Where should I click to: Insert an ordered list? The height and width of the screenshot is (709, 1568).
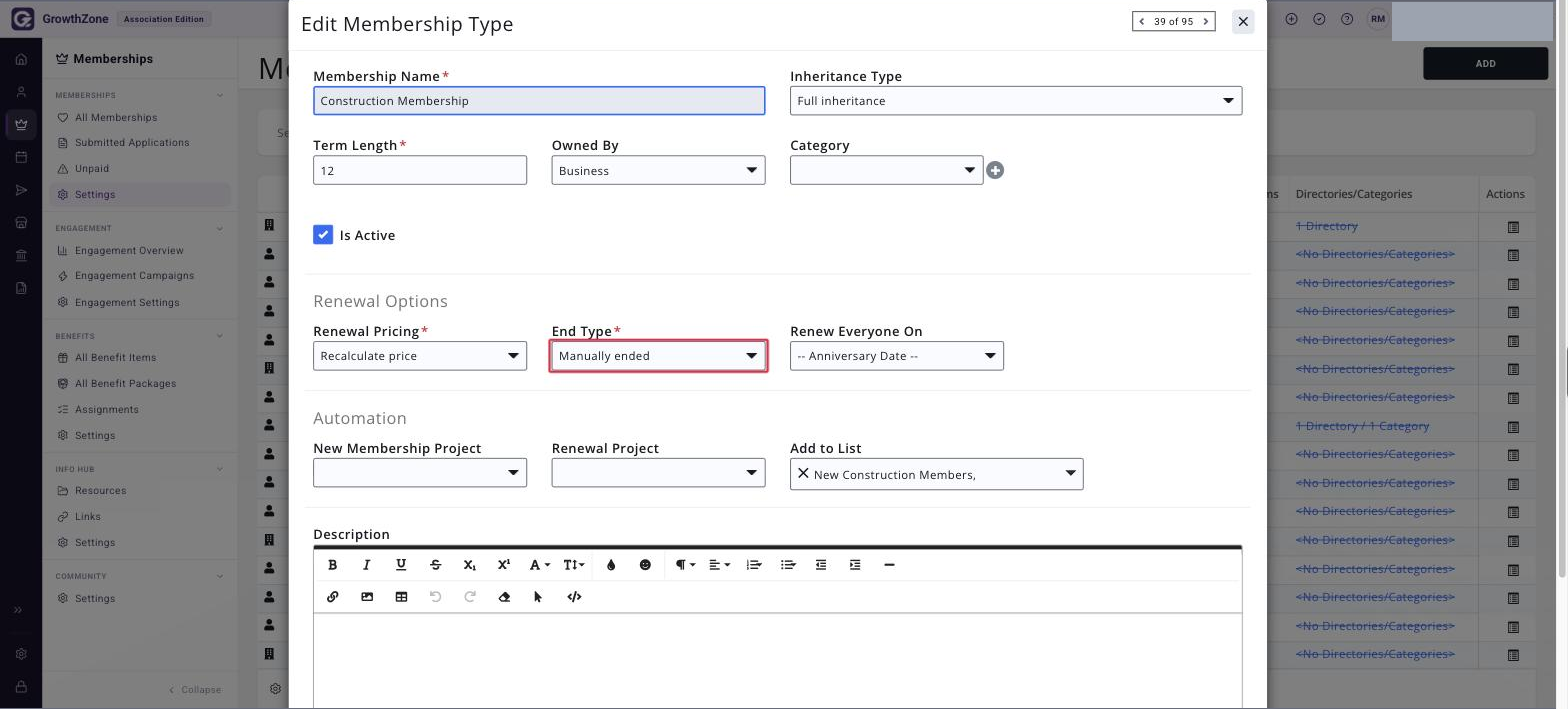coord(754,565)
